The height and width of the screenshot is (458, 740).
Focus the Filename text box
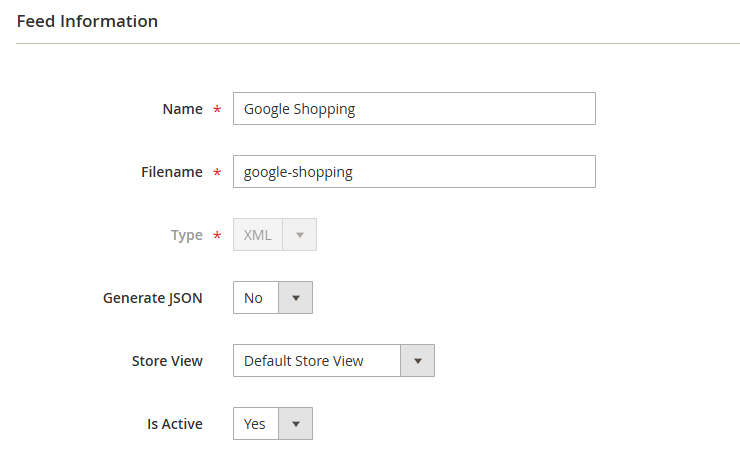[x=413, y=172]
